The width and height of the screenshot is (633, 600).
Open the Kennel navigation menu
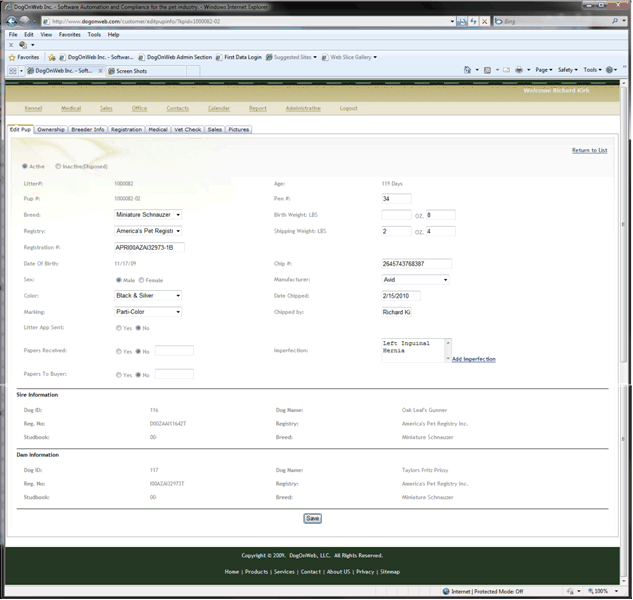(x=33, y=108)
